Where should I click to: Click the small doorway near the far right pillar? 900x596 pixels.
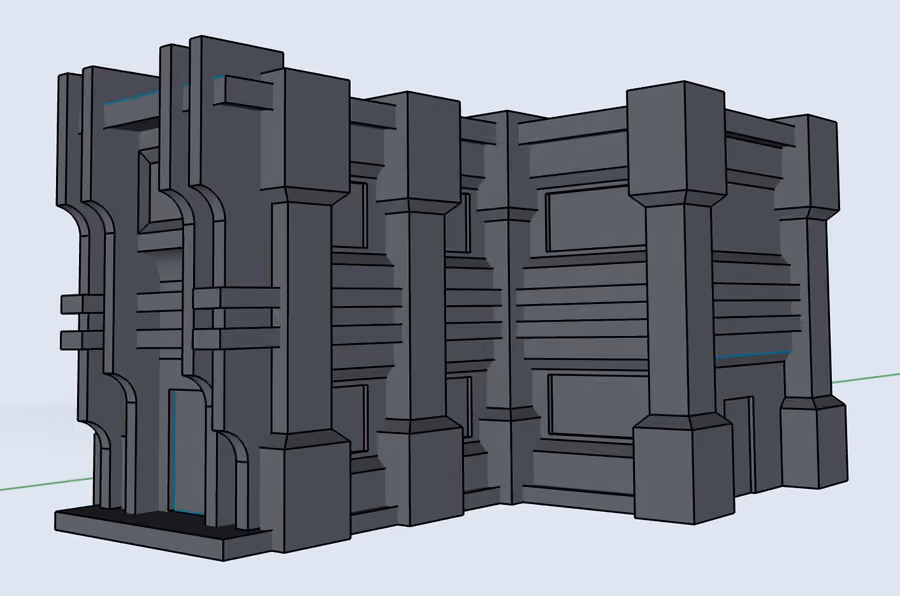pyautogui.click(x=740, y=442)
